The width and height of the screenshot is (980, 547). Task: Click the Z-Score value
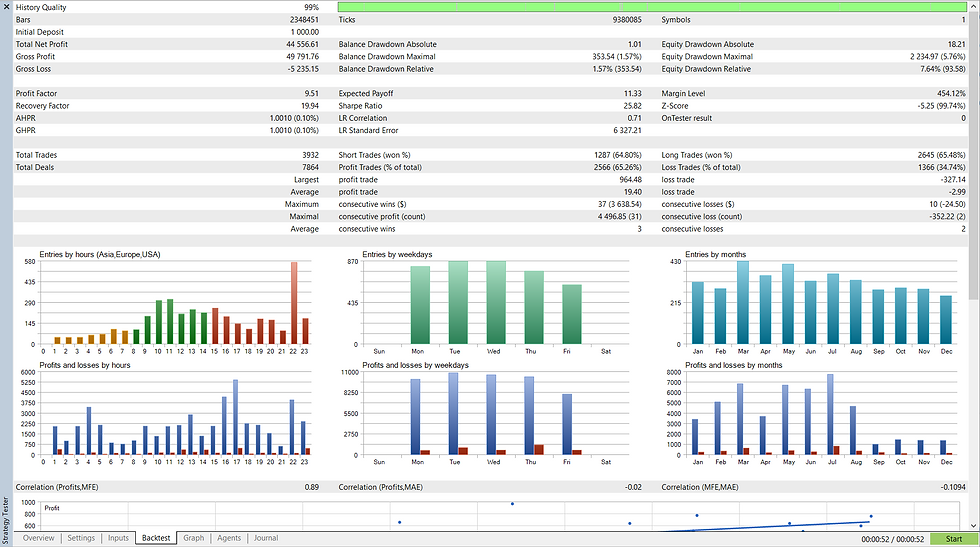click(942, 106)
